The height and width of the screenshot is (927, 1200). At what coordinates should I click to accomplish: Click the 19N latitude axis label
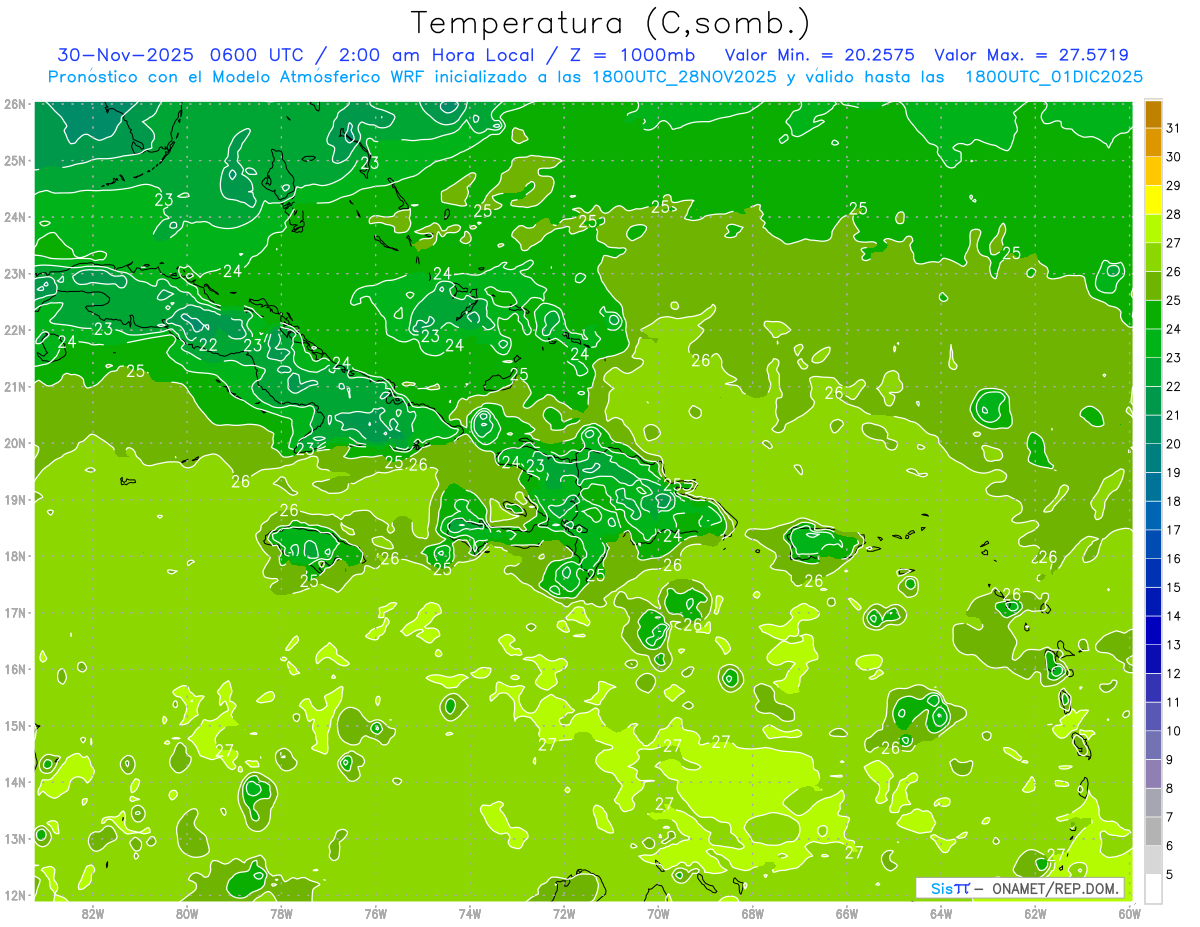click(14, 499)
